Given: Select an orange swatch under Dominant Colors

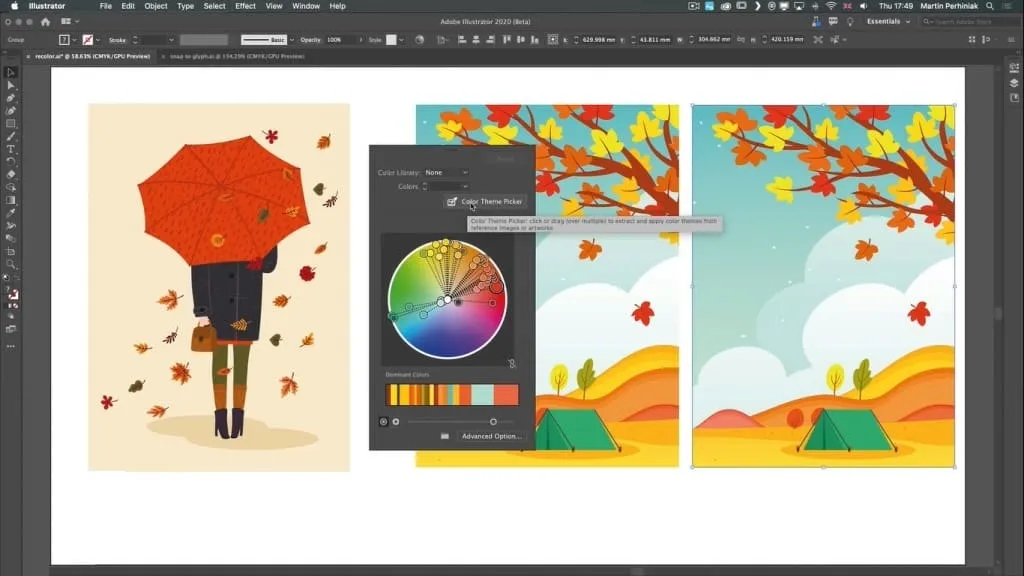Looking at the screenshot, I should click(505, 392).
